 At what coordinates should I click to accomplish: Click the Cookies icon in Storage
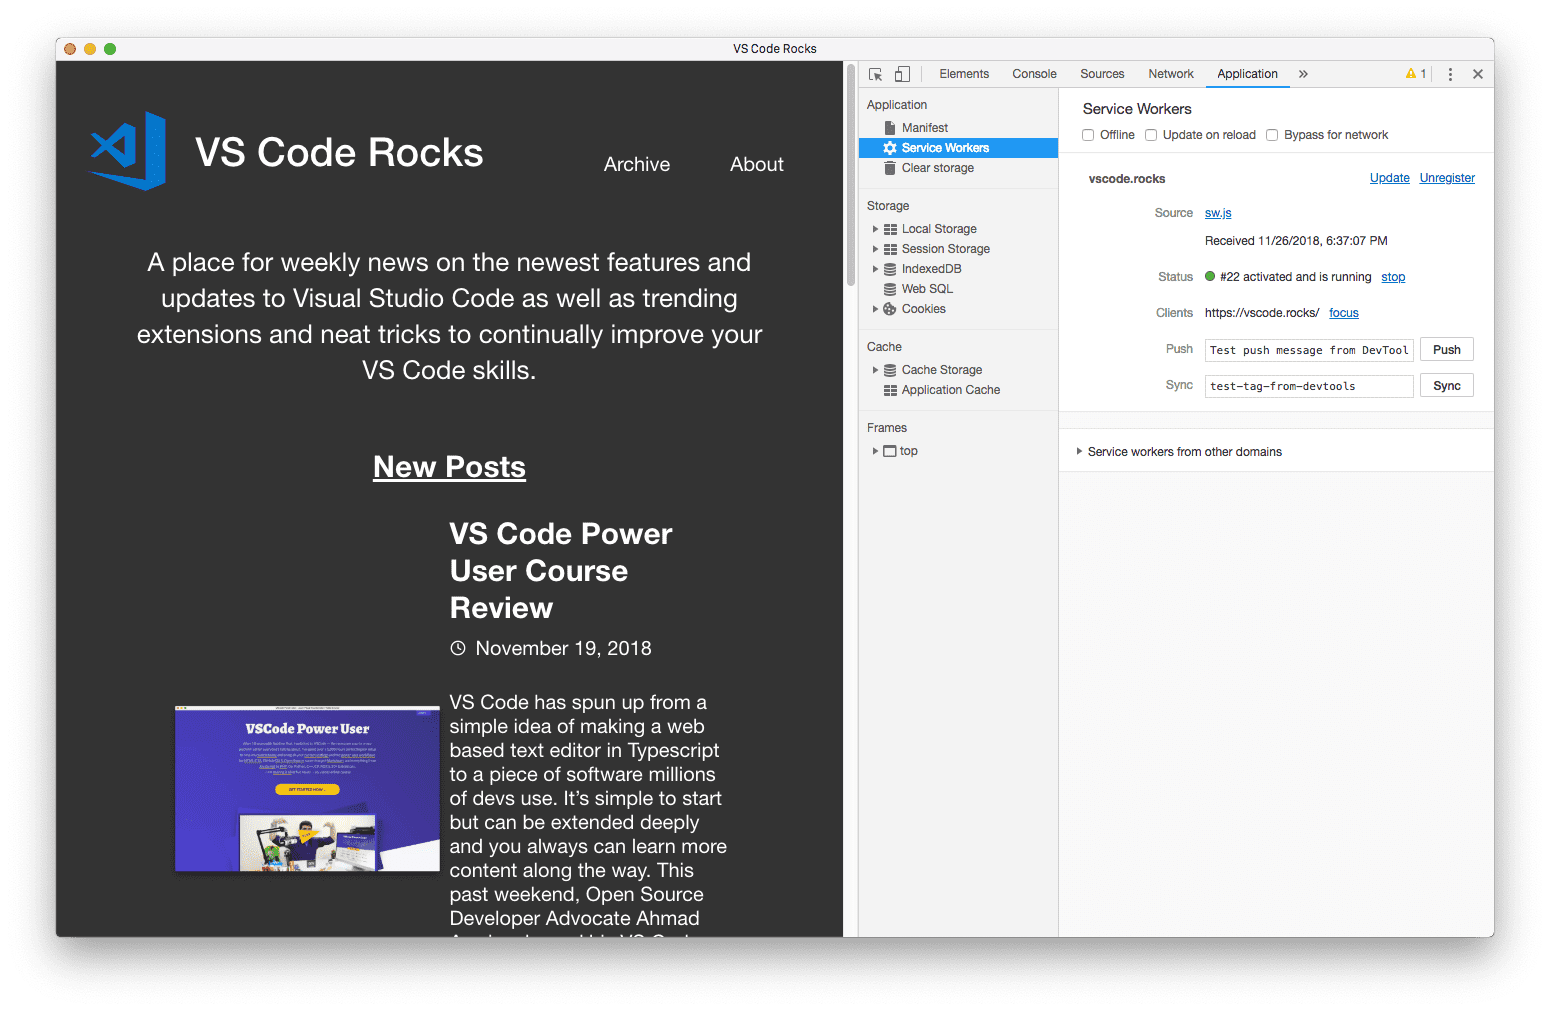890,309
